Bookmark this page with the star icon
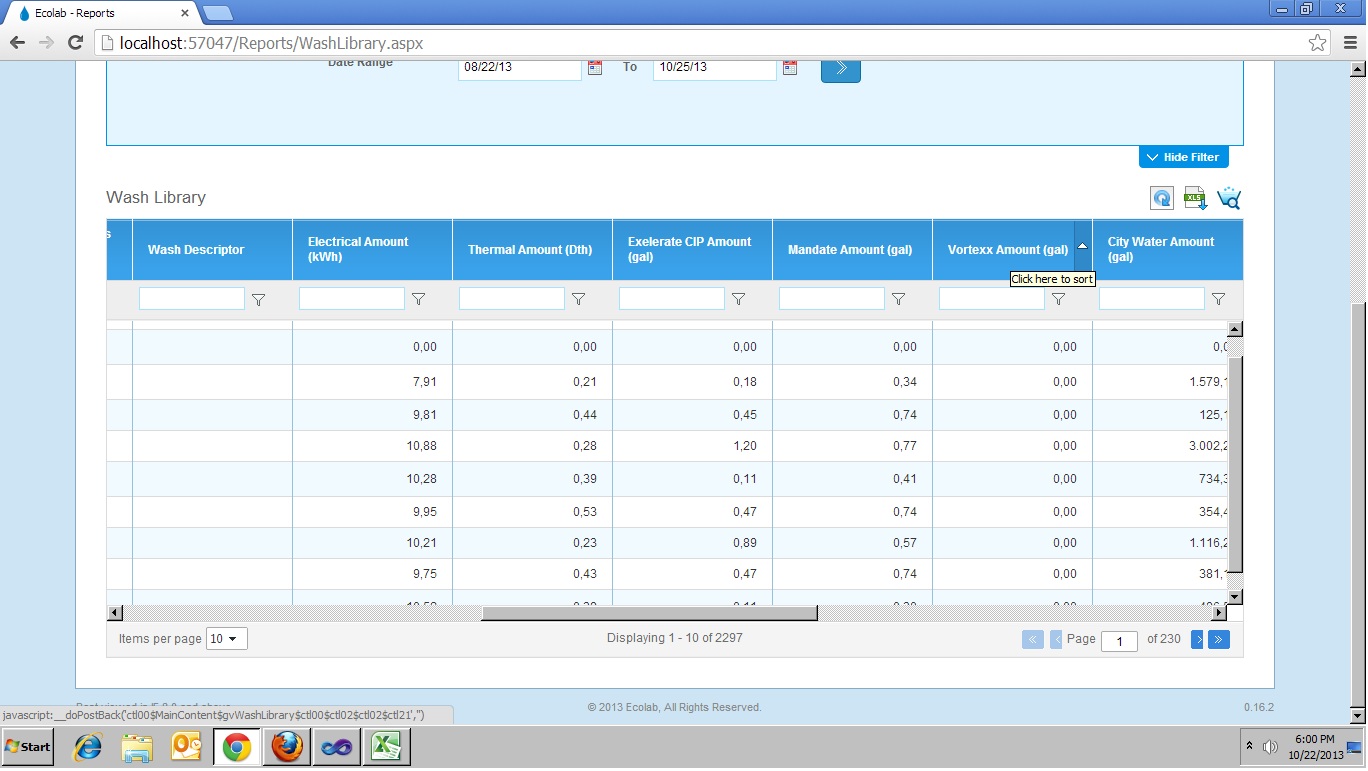The image size is (1368, 771). point(1318,43)
